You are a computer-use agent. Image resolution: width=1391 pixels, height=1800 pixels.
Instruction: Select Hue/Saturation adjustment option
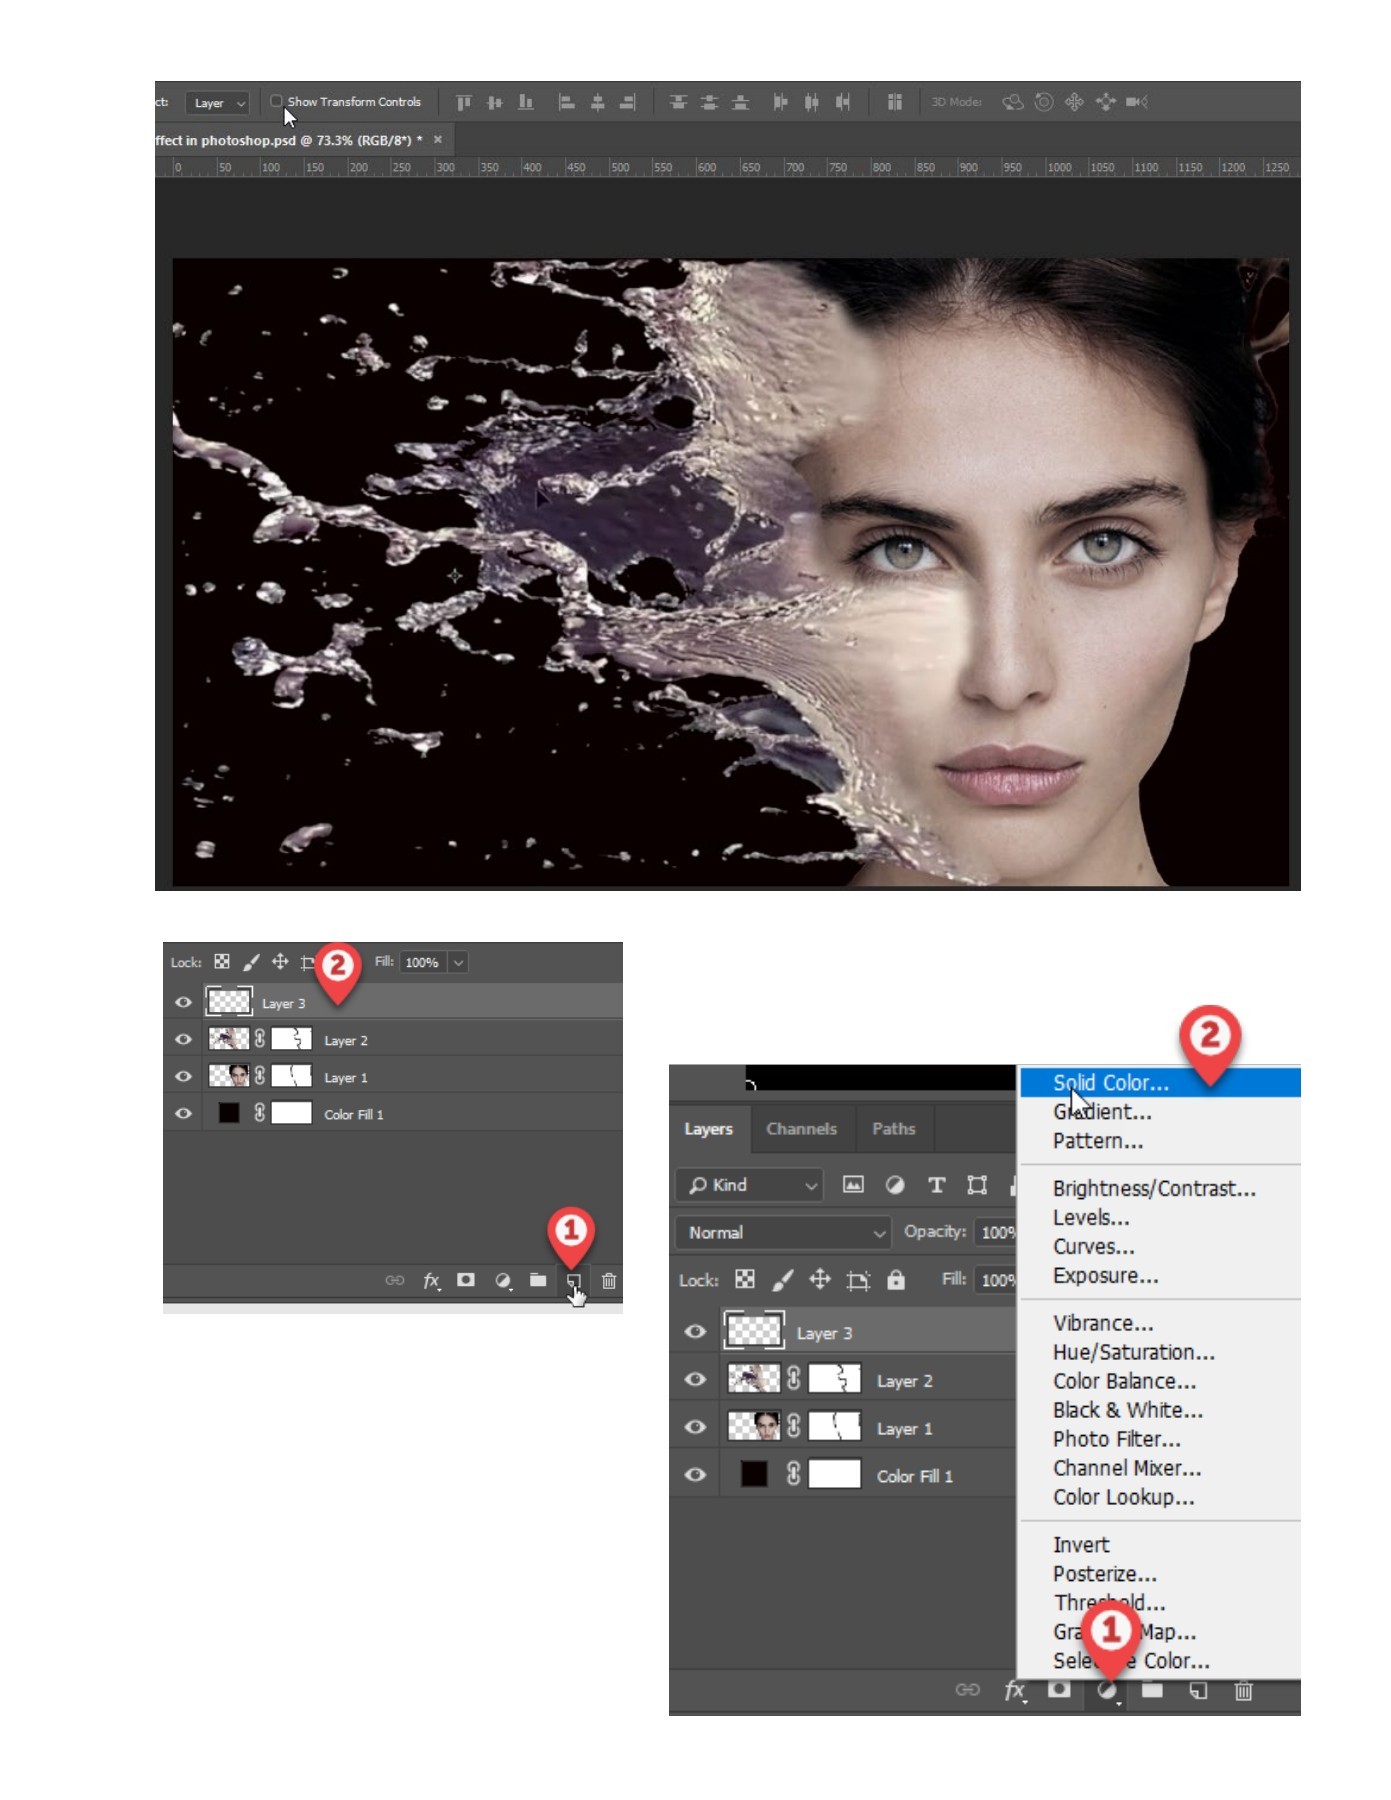tap(1133, 1352)
